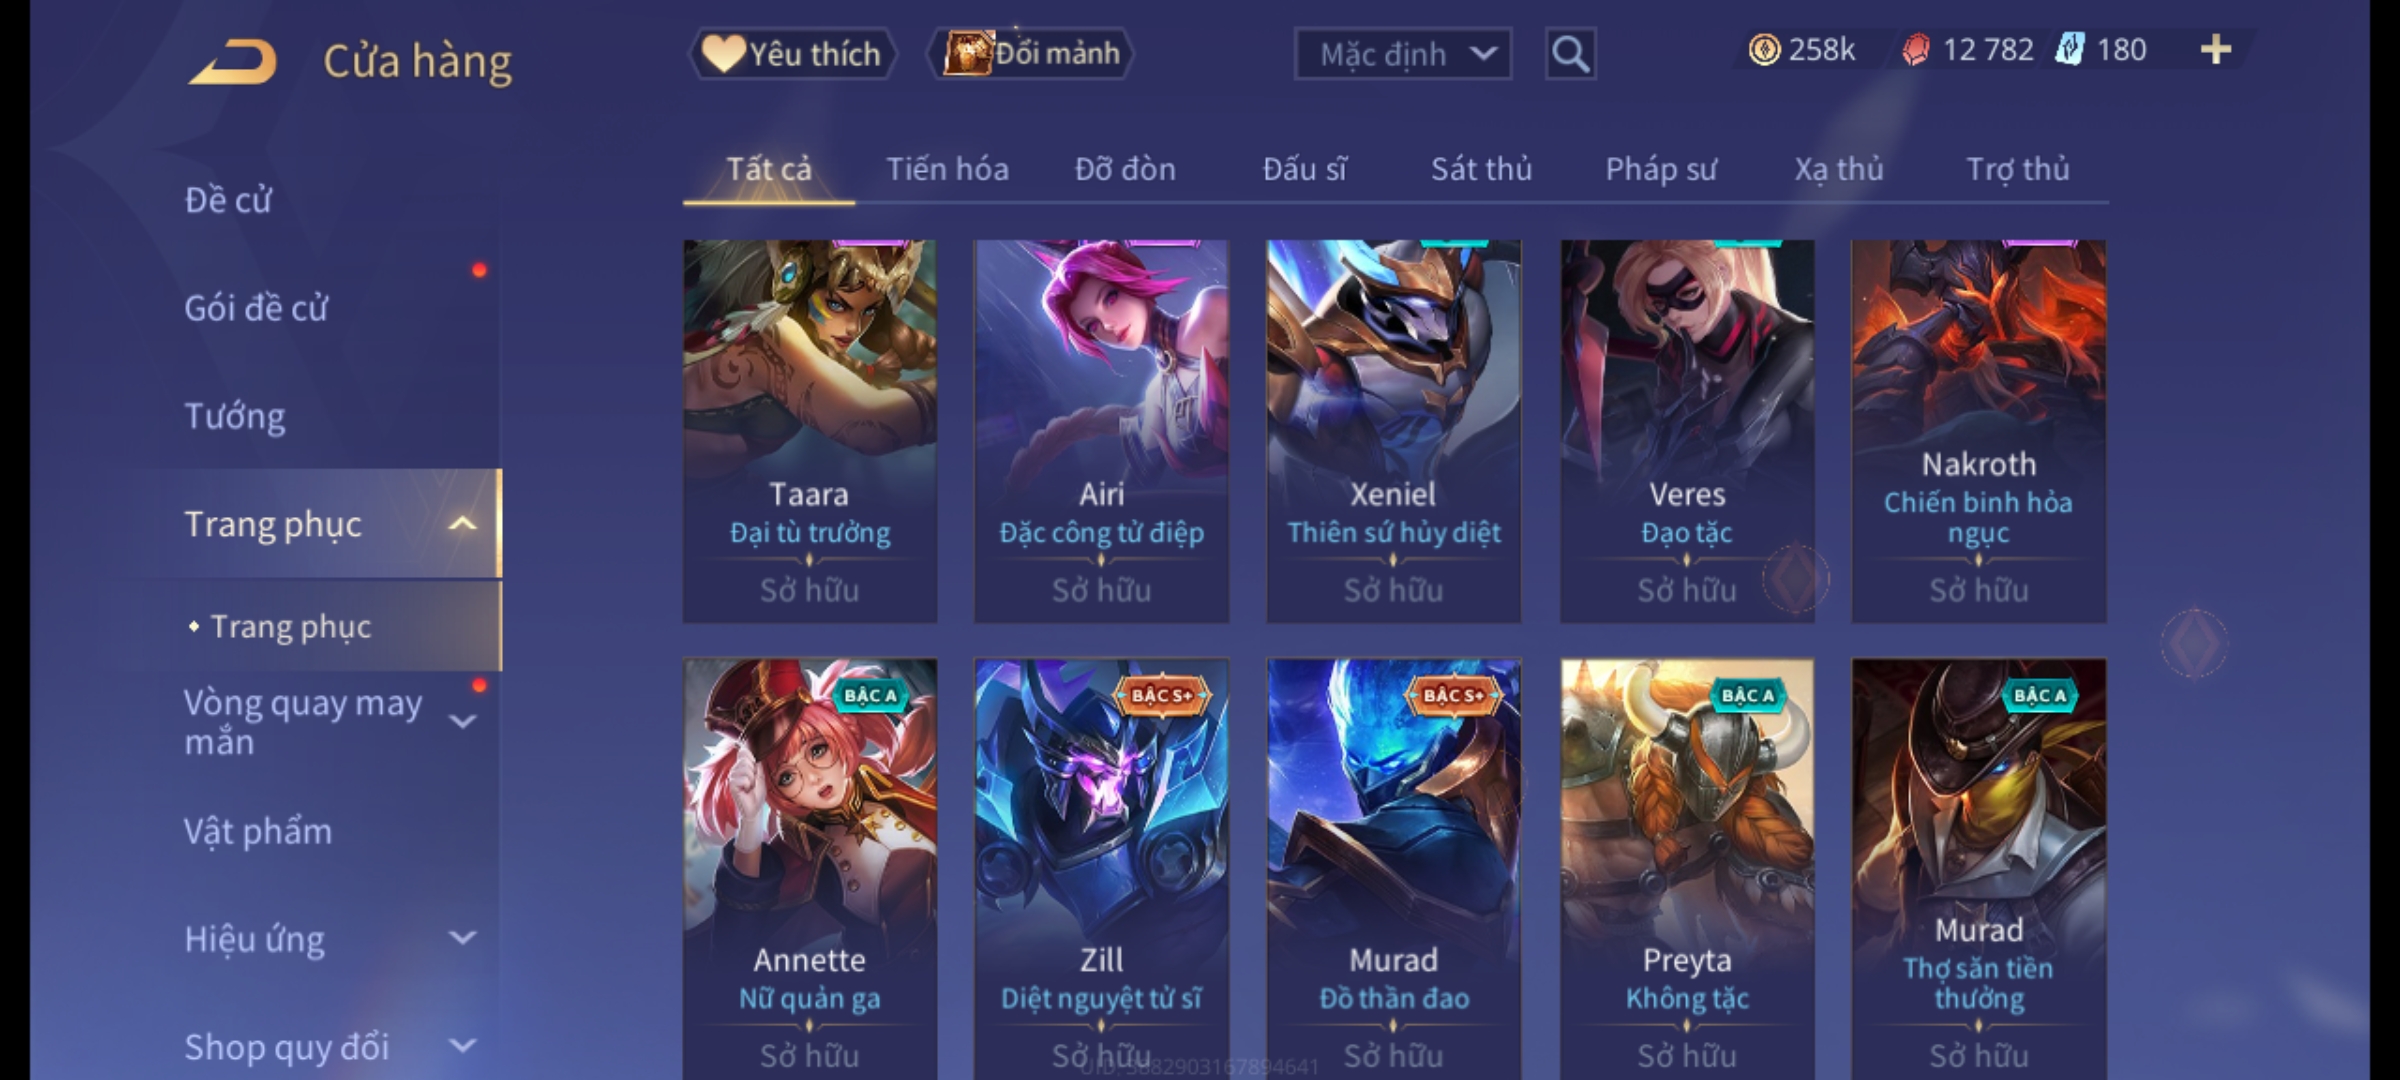Expand the Hiệu ứng sidebar section
Screen dimensions: 2400x1080
tap(462, 937)
